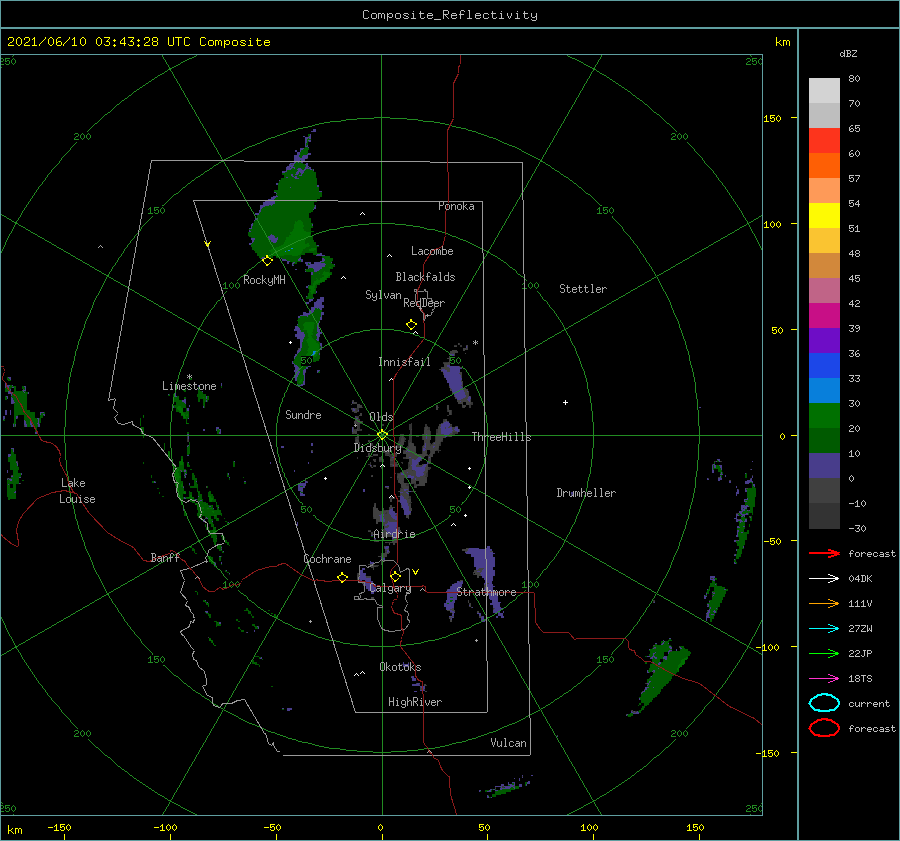This screenshot has width=900, height=841.
Task: Click the dBZ legend heading
Action: (848, 53)
